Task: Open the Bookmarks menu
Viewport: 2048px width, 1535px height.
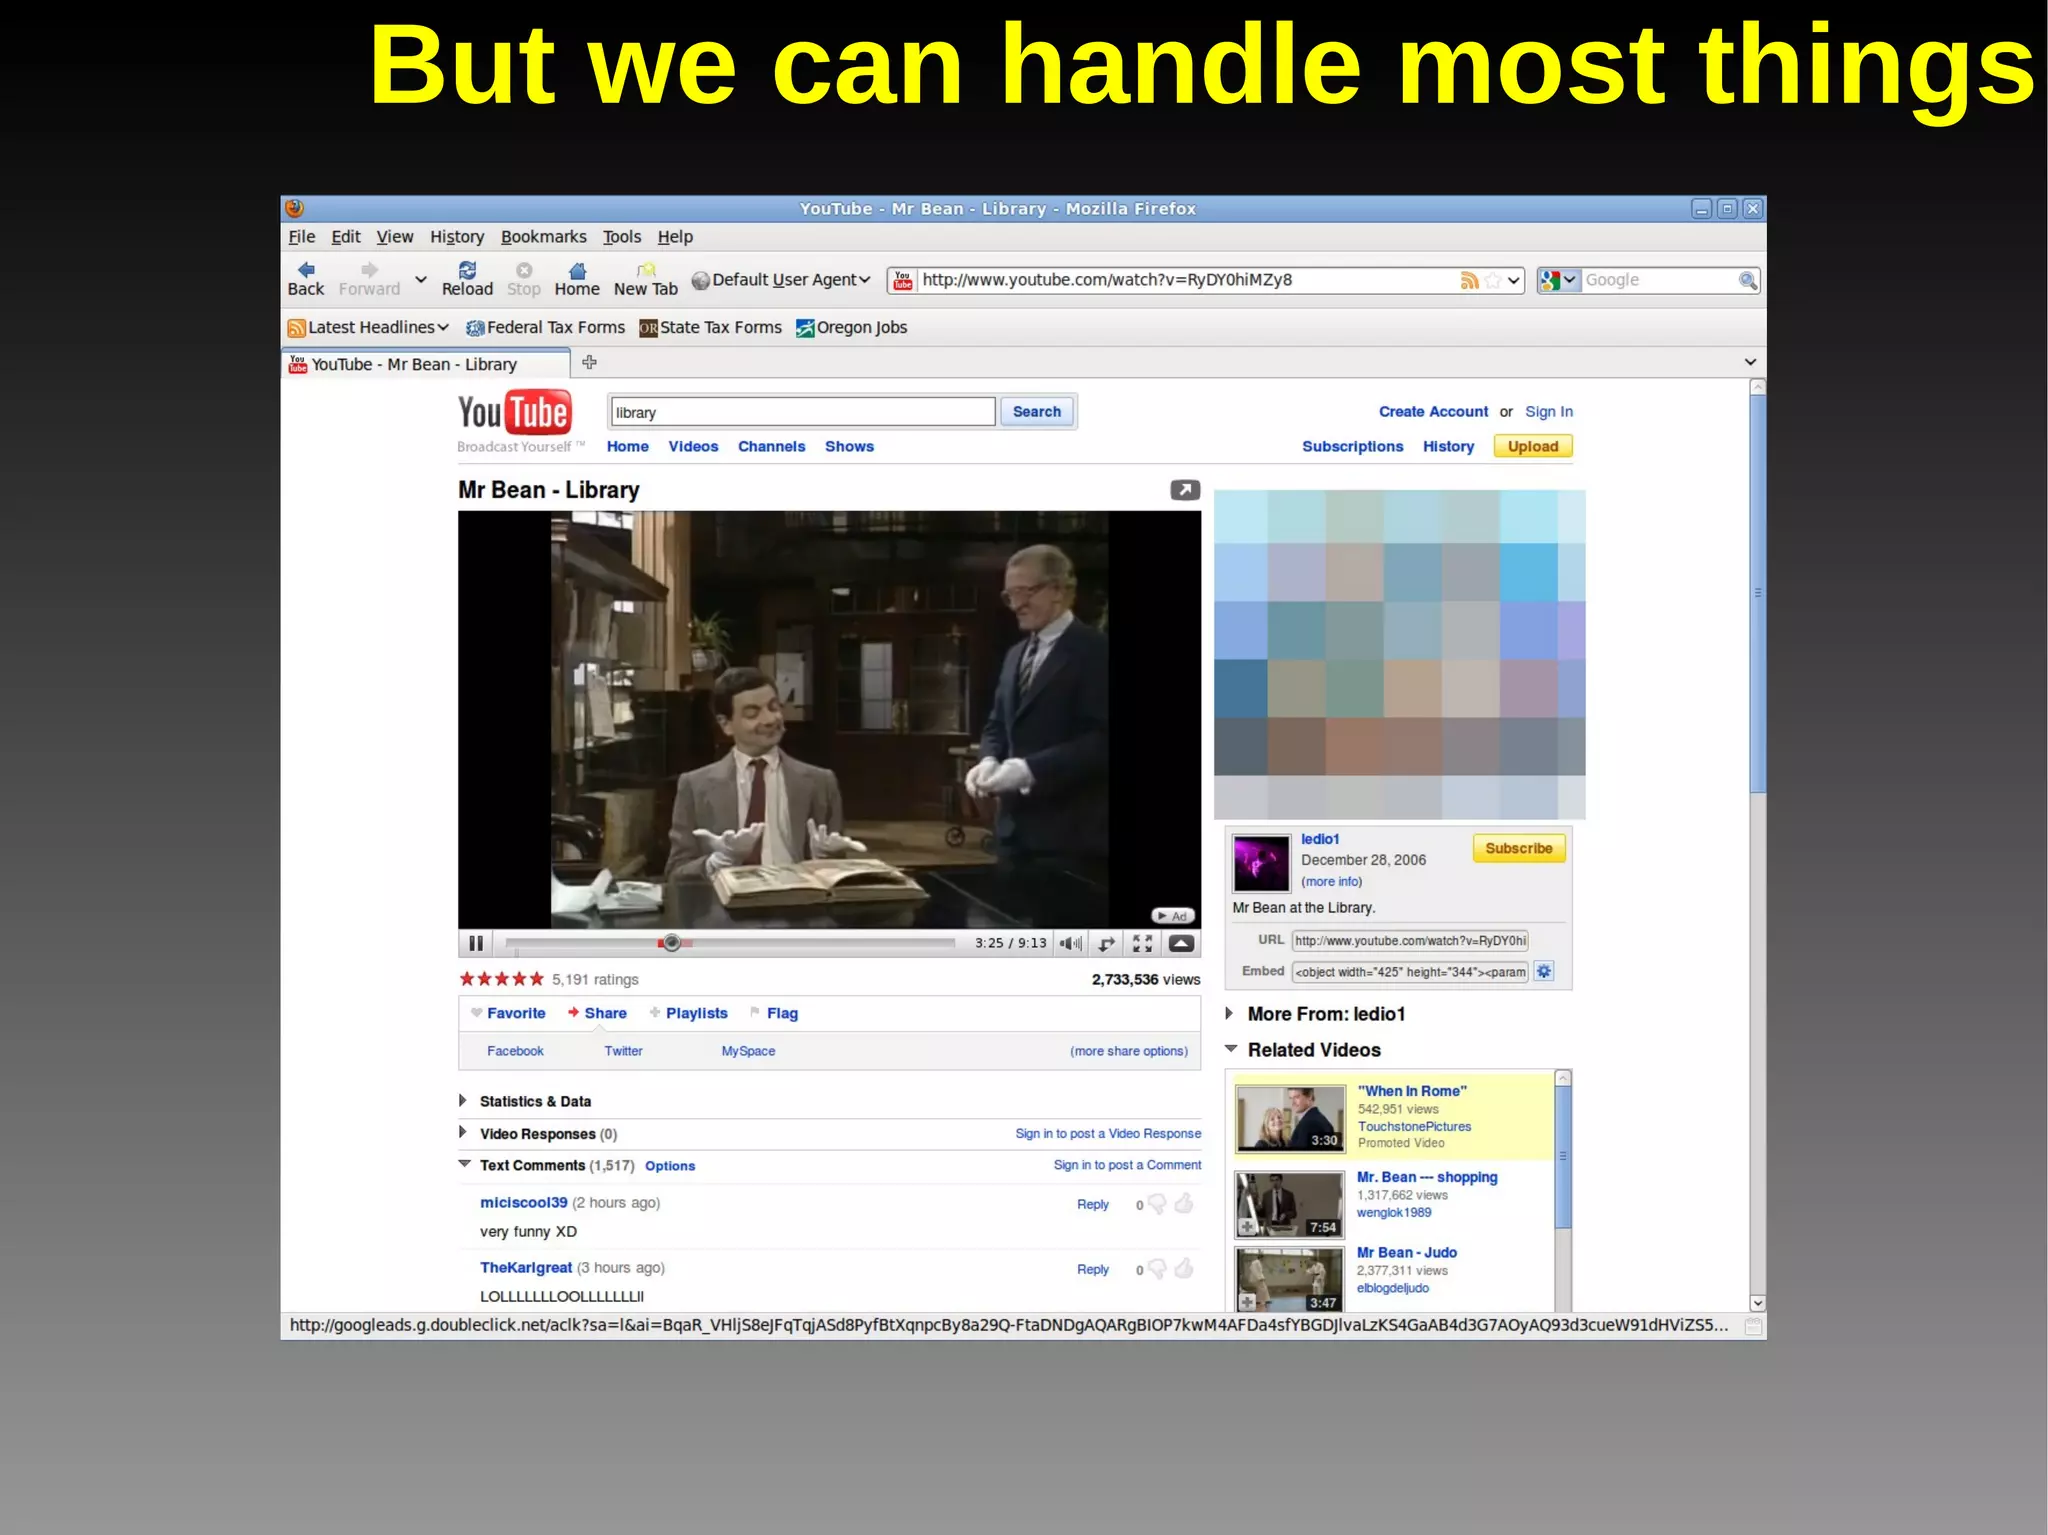Action: tap(543, 237)
